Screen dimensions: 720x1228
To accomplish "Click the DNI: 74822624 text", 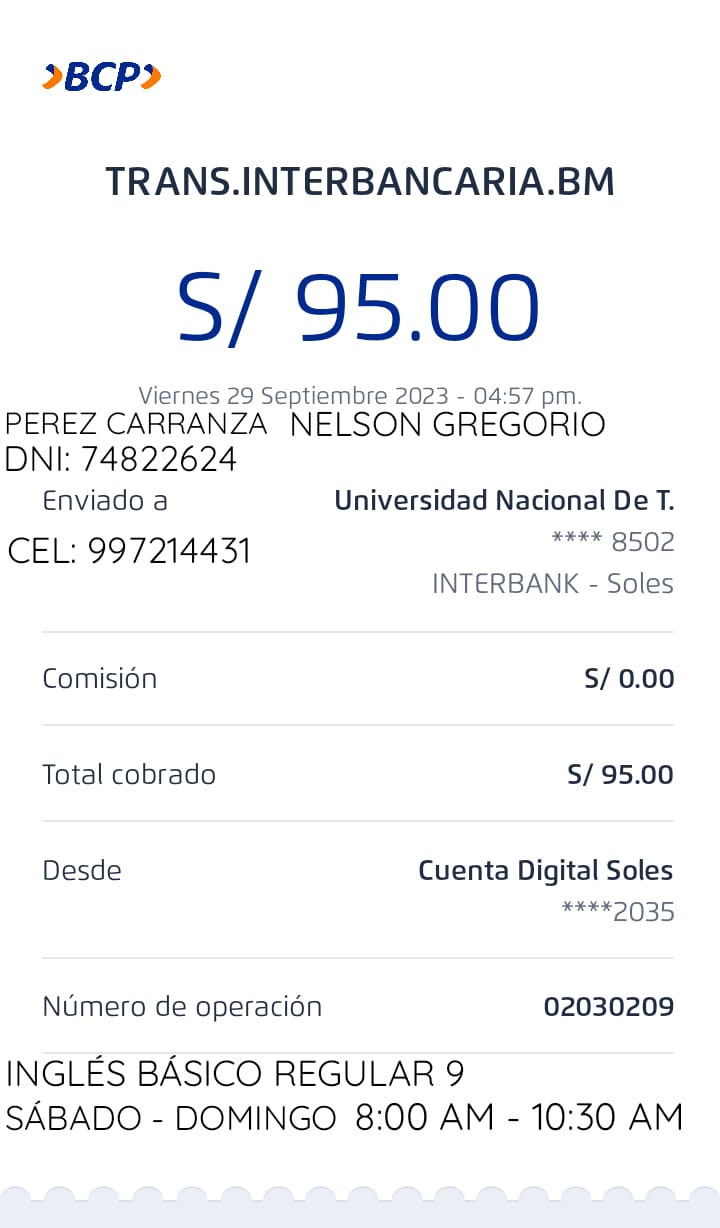I will 121,459.
